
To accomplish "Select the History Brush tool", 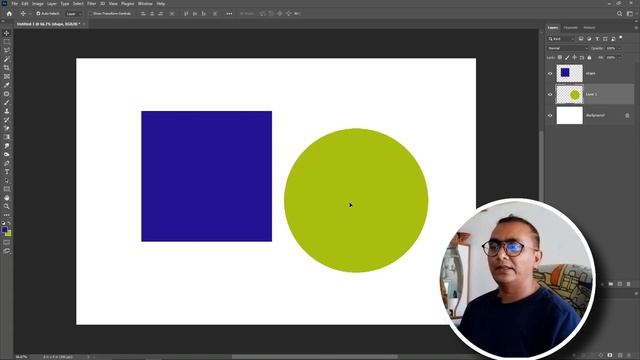I will pos(7,120).
